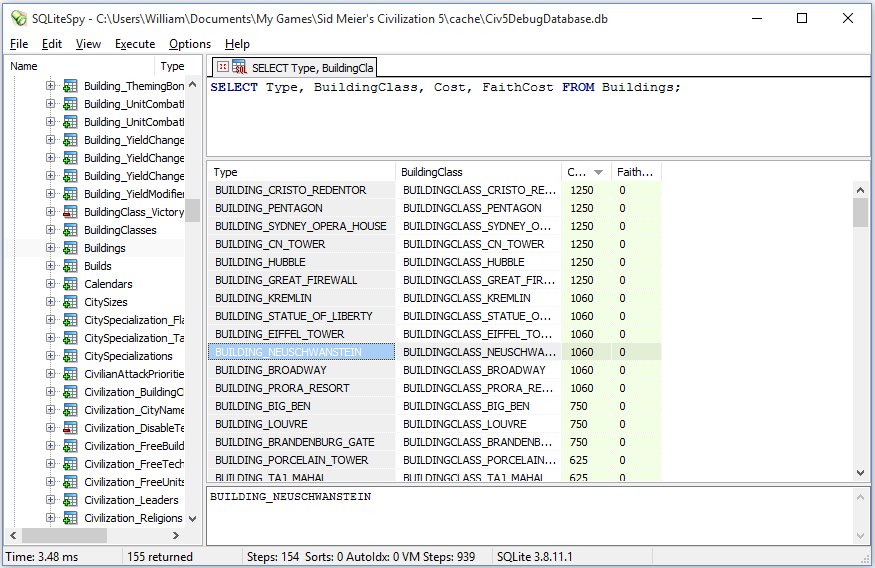This screenshot has width=875, height=568.
Task: Select the BUILDING_LOUVRE cell
Action: pyautogui.click(x=302, y=424)
